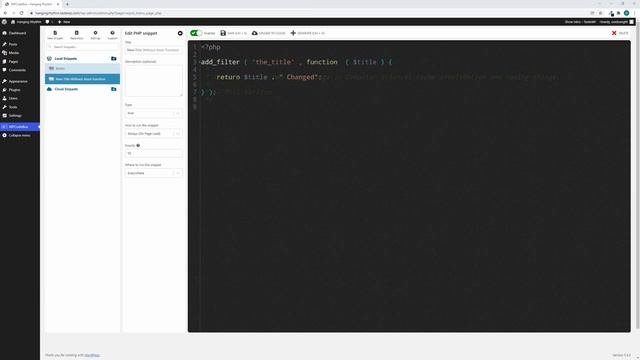Click the WordPress logo in admin bar
Screen dimensions: 640x360
pyautogui.click(x=4, y=22)
